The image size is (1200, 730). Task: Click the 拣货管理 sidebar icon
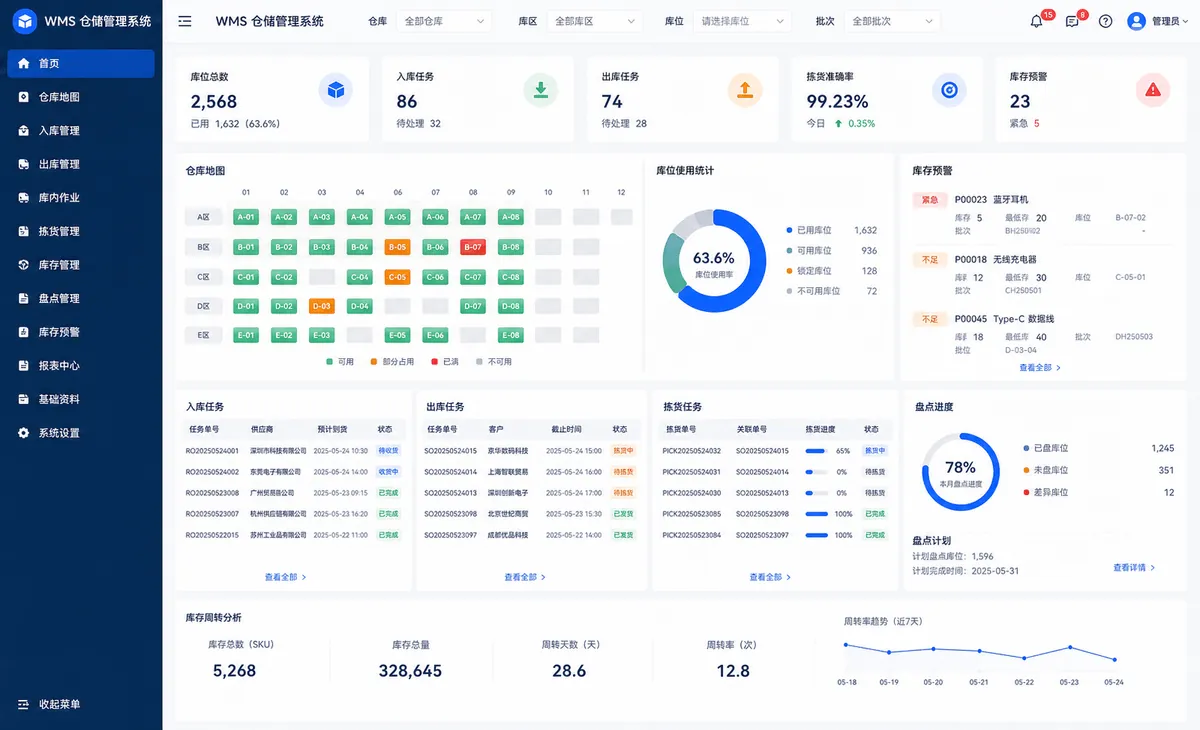(24, 231)
